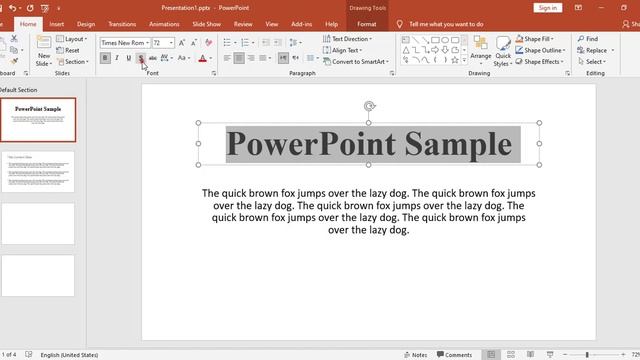This screenshot has width=640, height=360.
Task: Click the Copy icon
Action: point(13,50)
